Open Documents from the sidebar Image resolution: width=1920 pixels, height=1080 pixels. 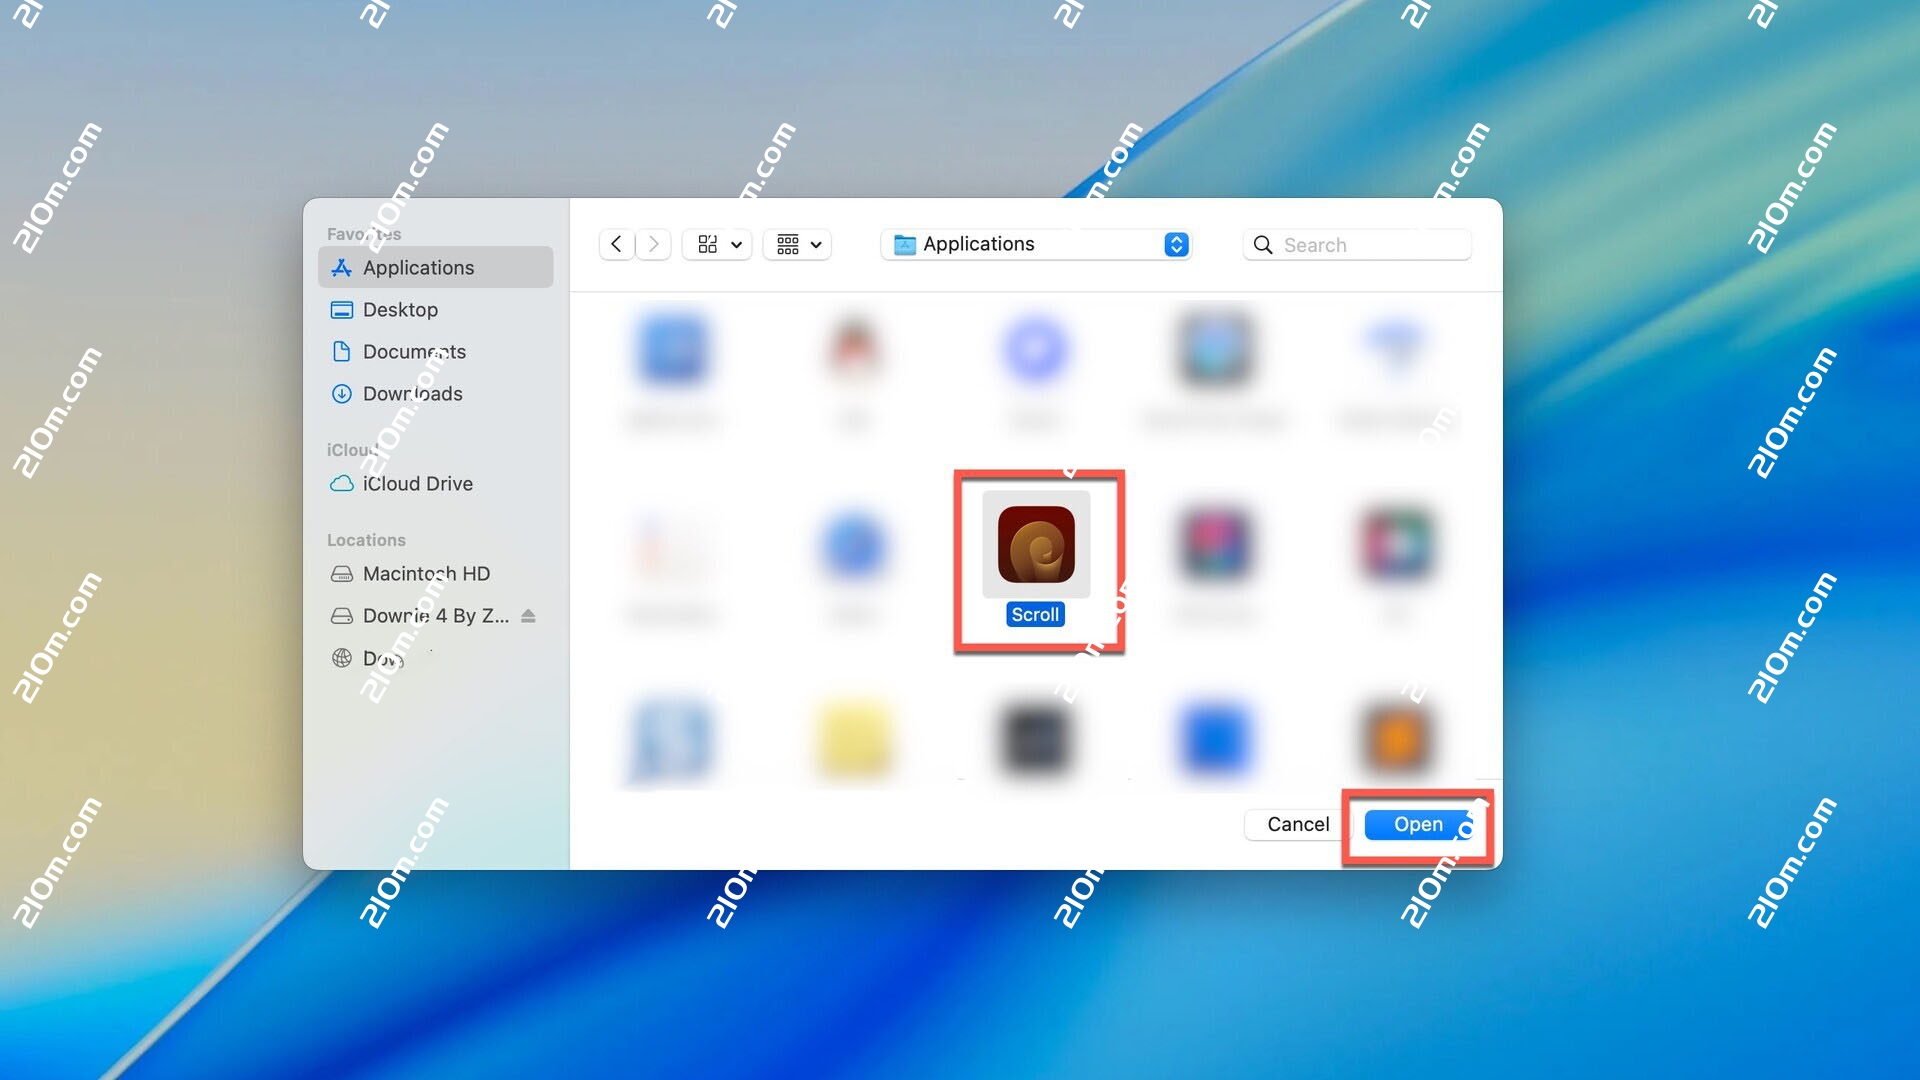click(414, 352)
